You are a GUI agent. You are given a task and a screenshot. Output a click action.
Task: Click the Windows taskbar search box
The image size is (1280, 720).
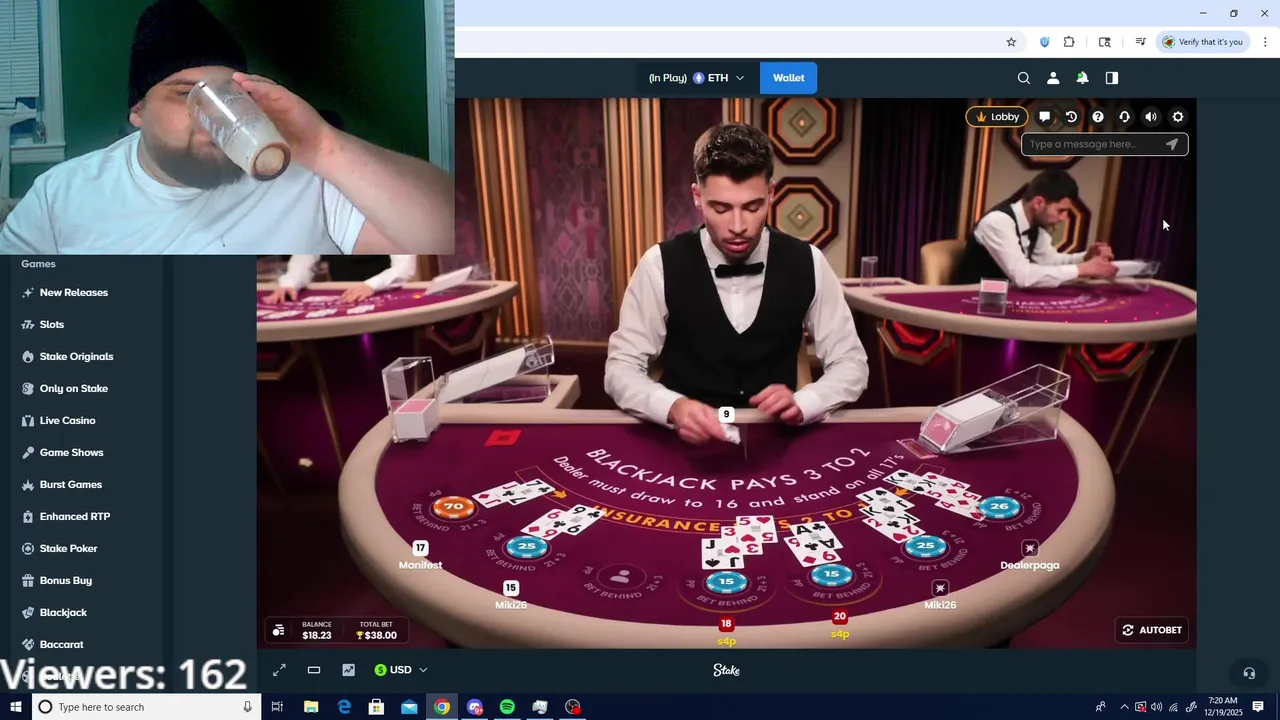point(146,707)
